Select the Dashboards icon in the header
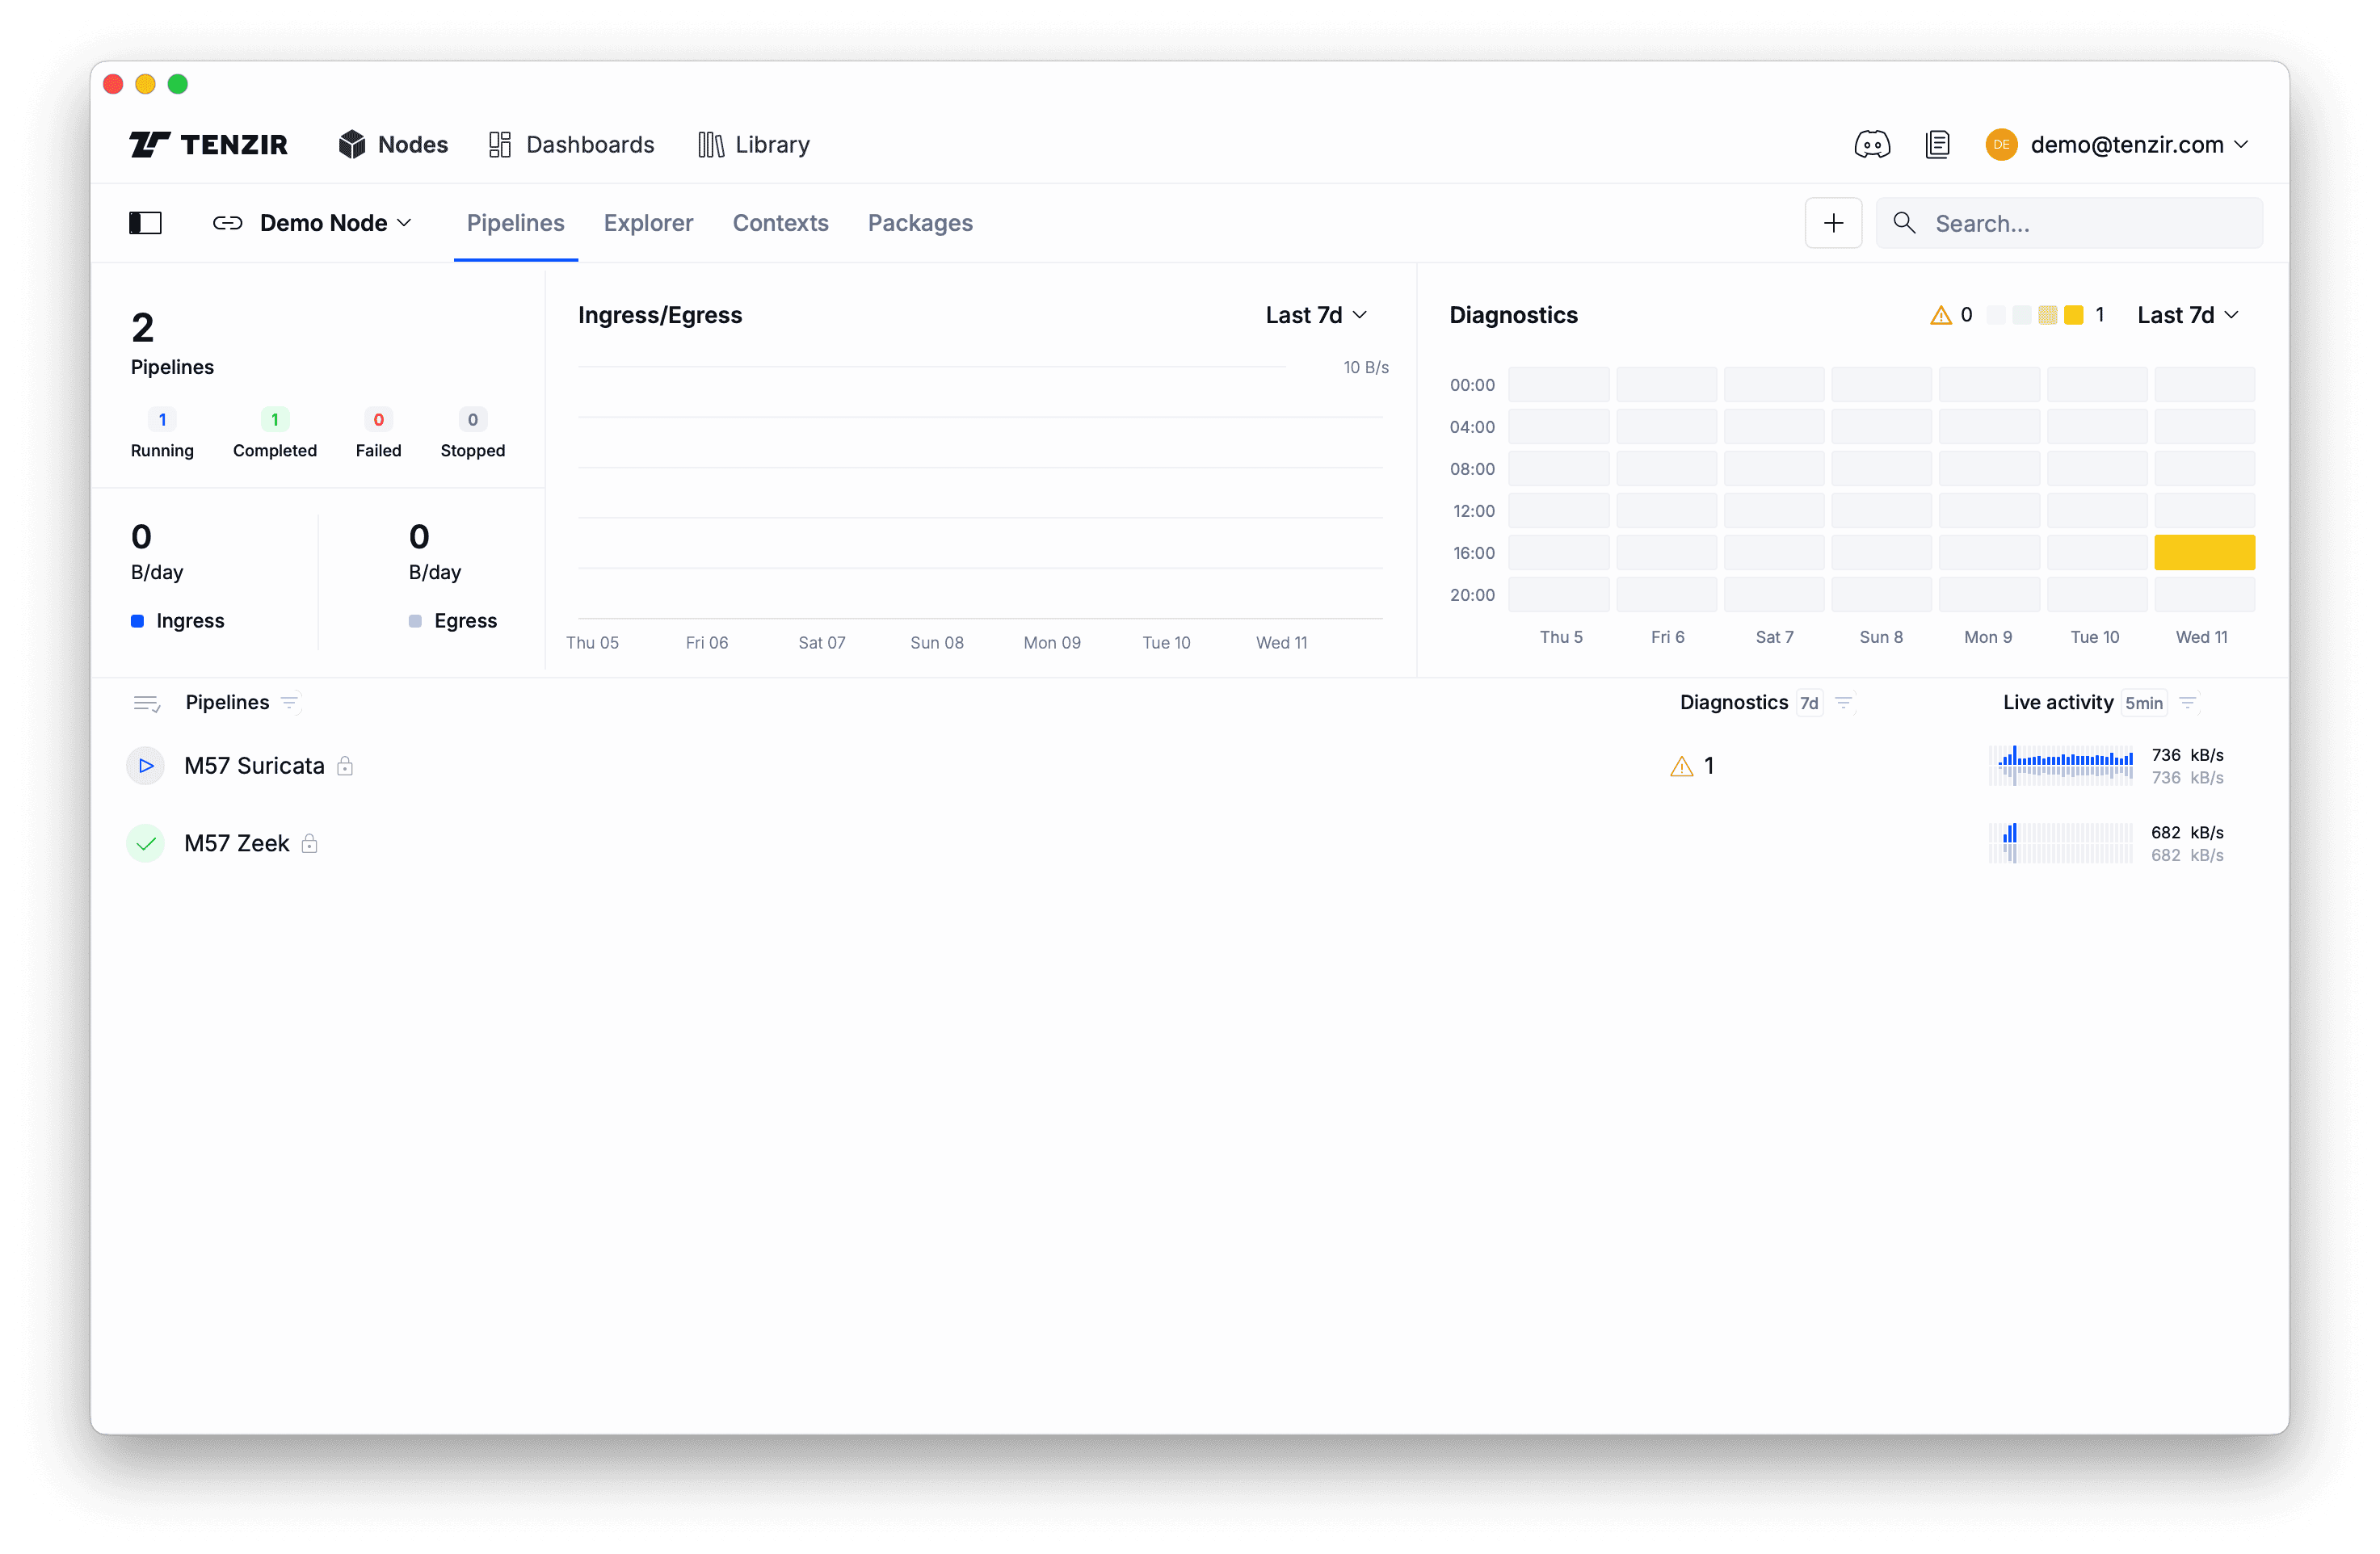 coord(501,144)
